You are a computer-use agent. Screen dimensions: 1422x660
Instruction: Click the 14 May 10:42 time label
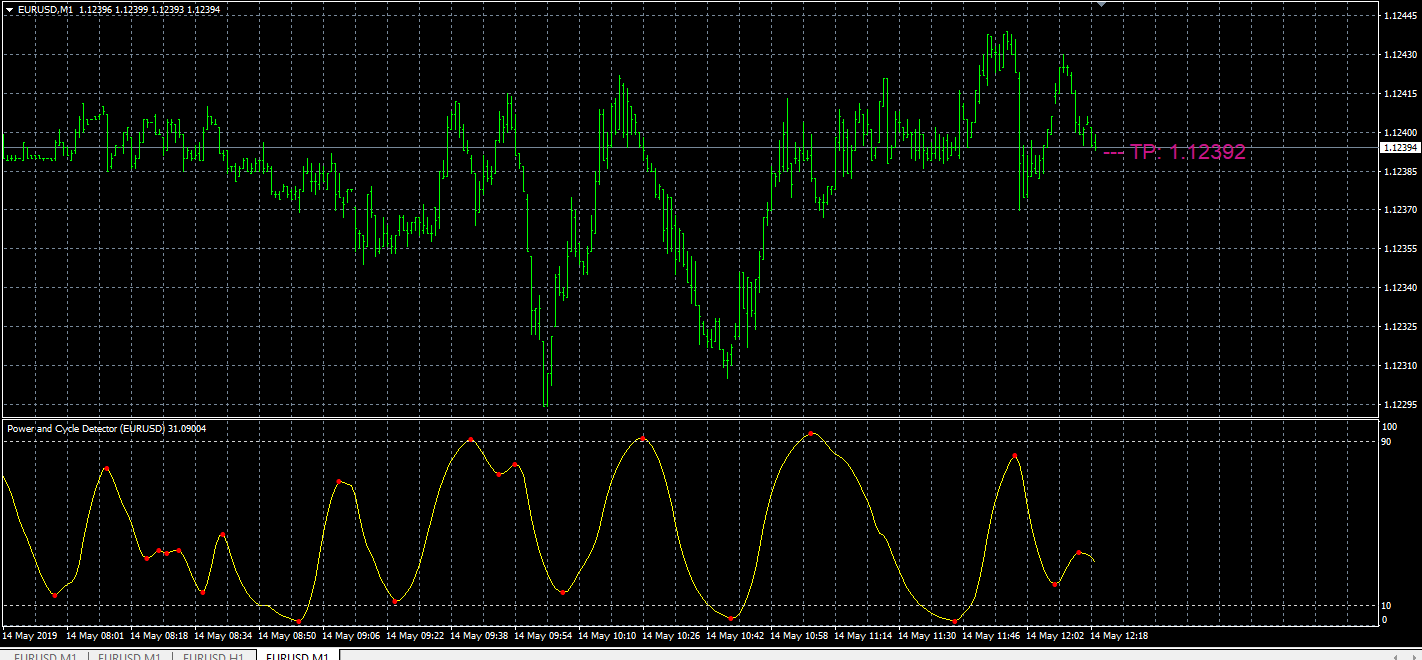click(735, 636)
